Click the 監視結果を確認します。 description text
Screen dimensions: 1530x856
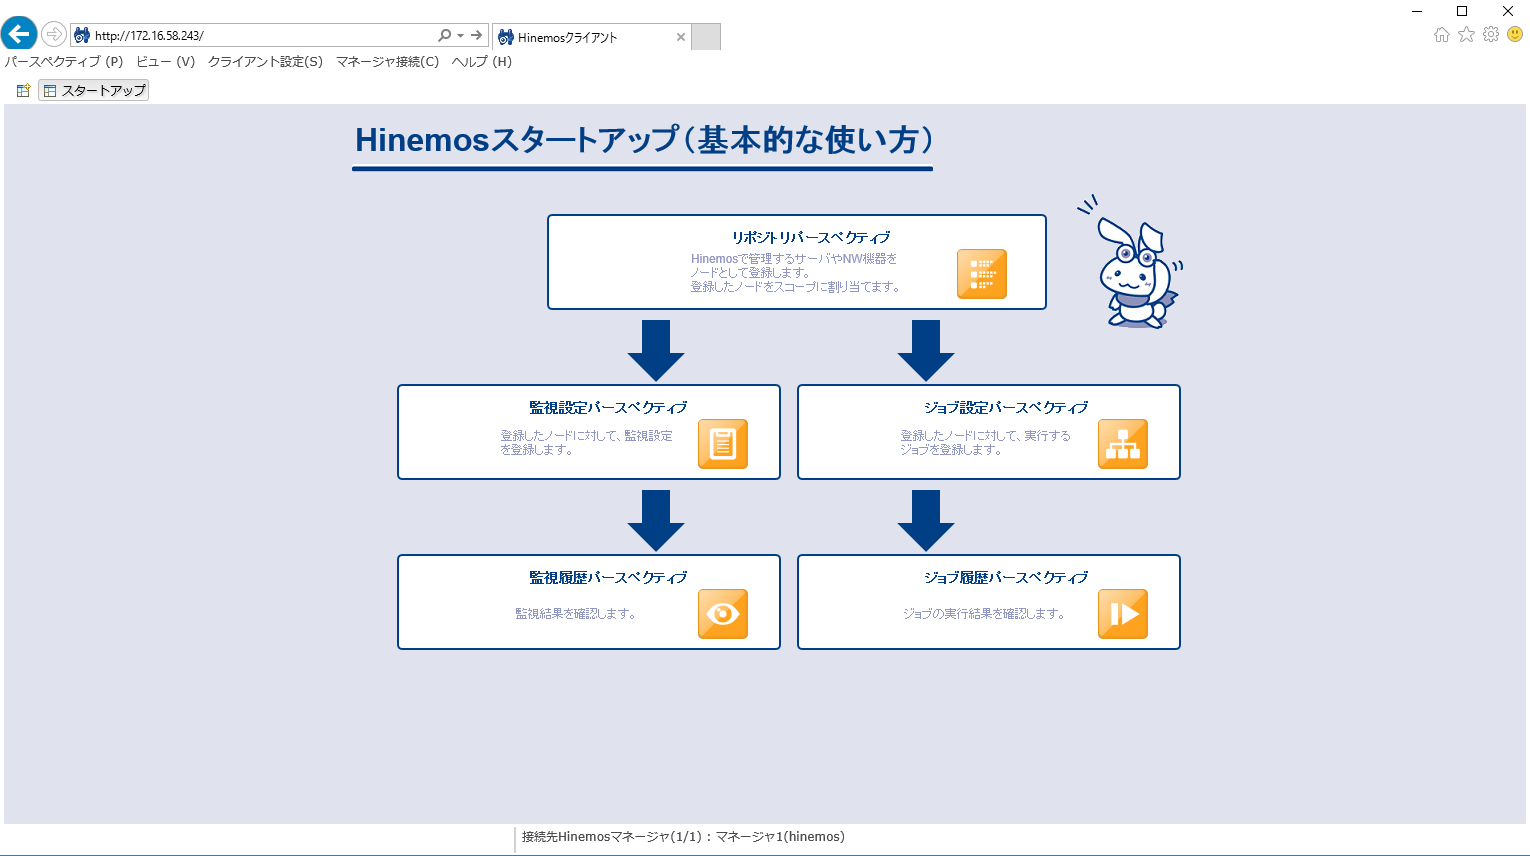[x=576, y=614]
